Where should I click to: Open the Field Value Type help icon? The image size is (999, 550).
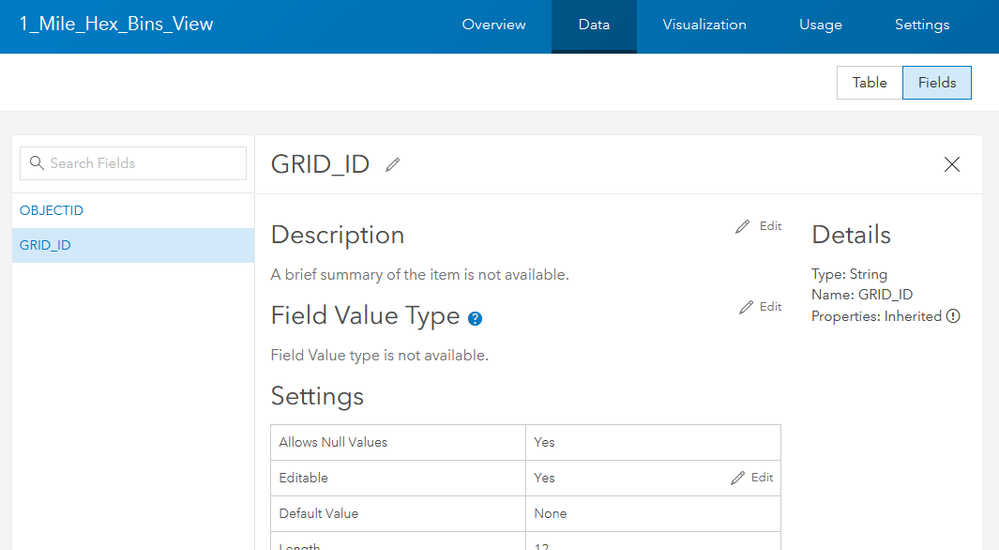[x=475, y=319]
